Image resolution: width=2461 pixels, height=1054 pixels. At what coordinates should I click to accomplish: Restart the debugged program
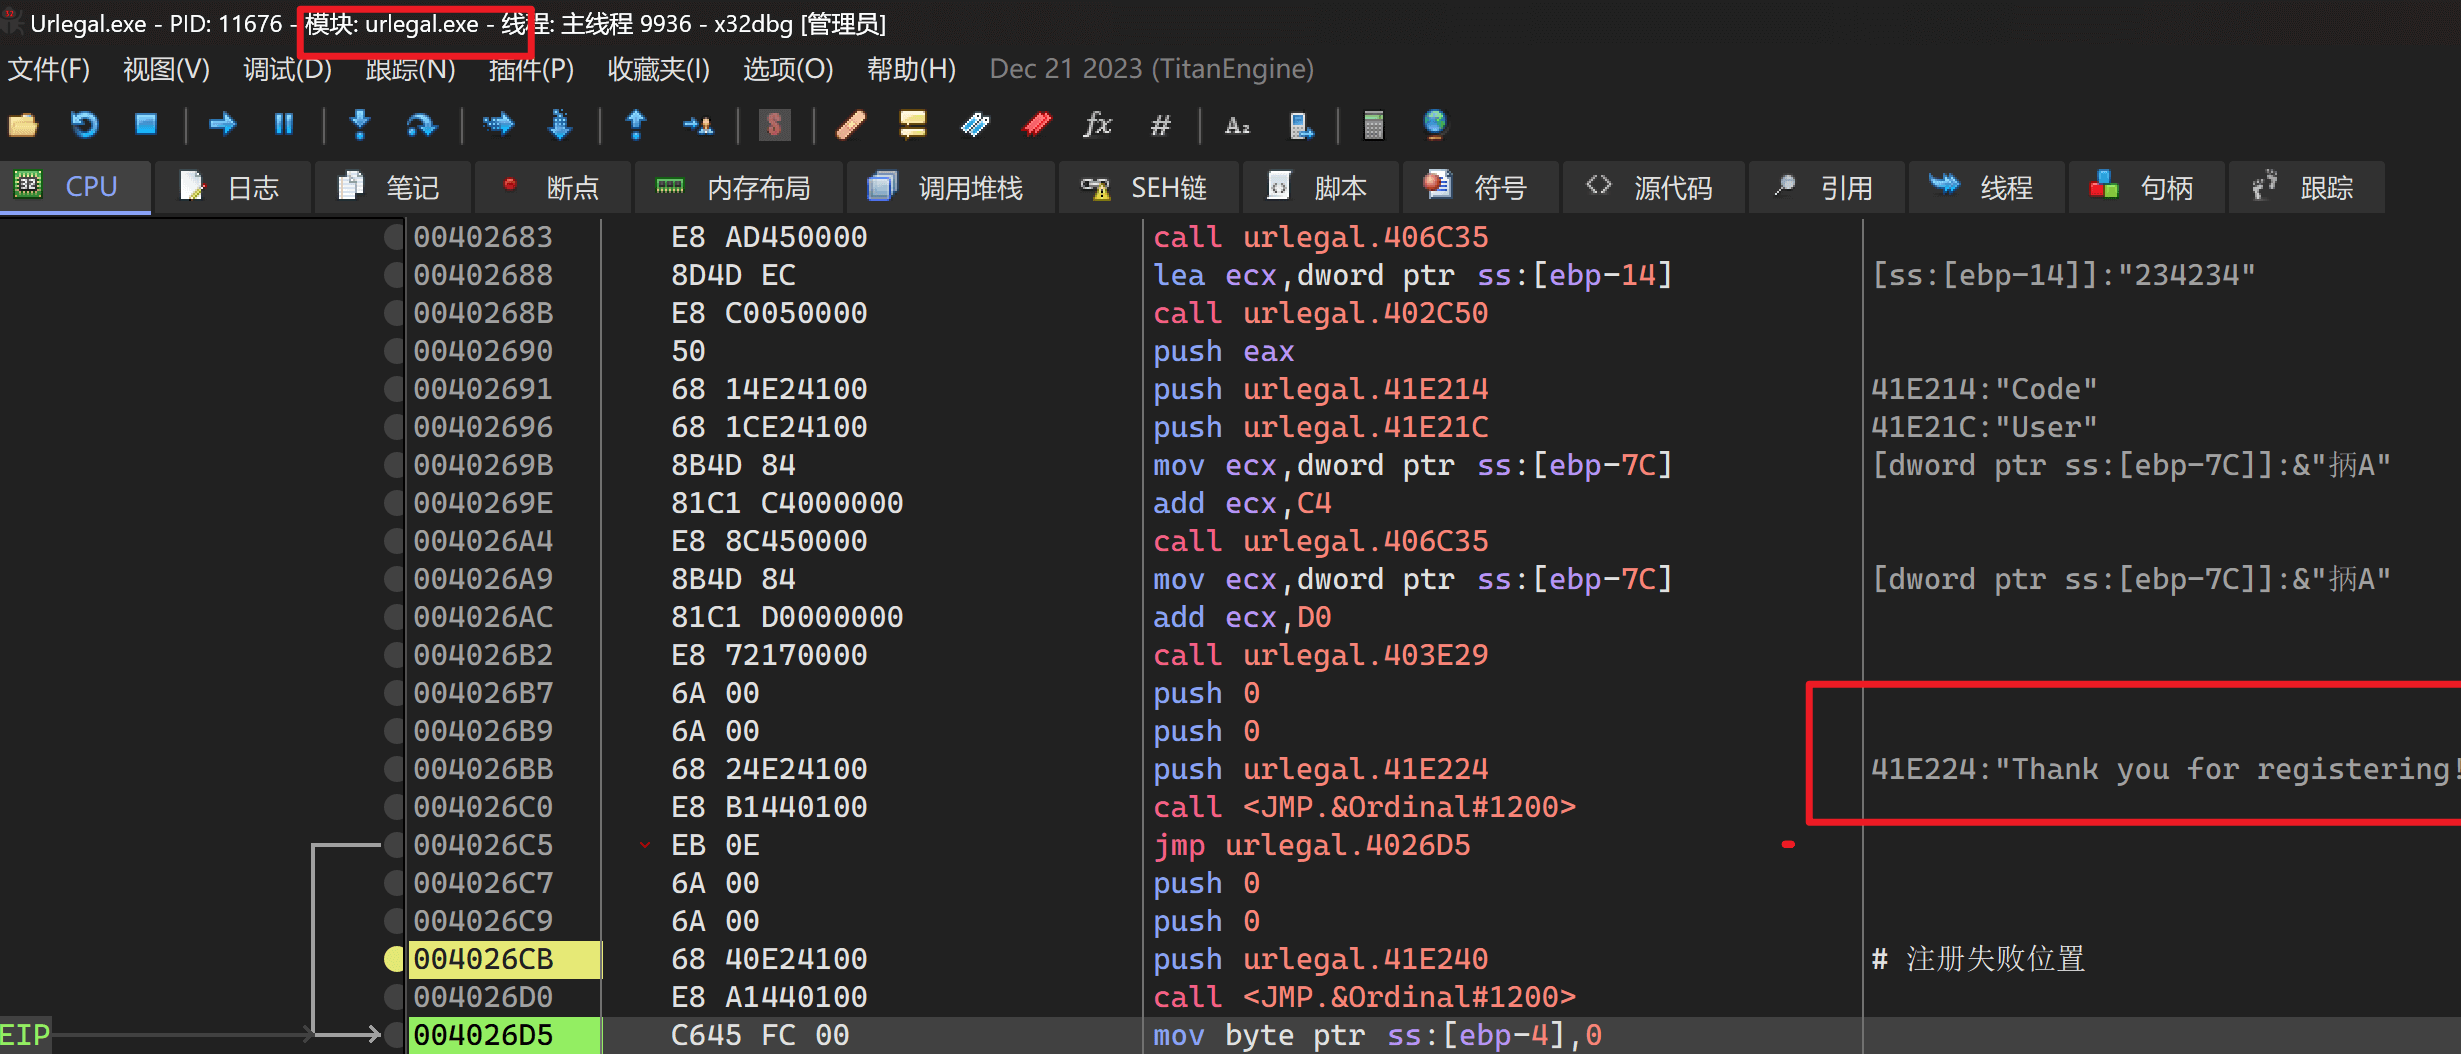85,125
